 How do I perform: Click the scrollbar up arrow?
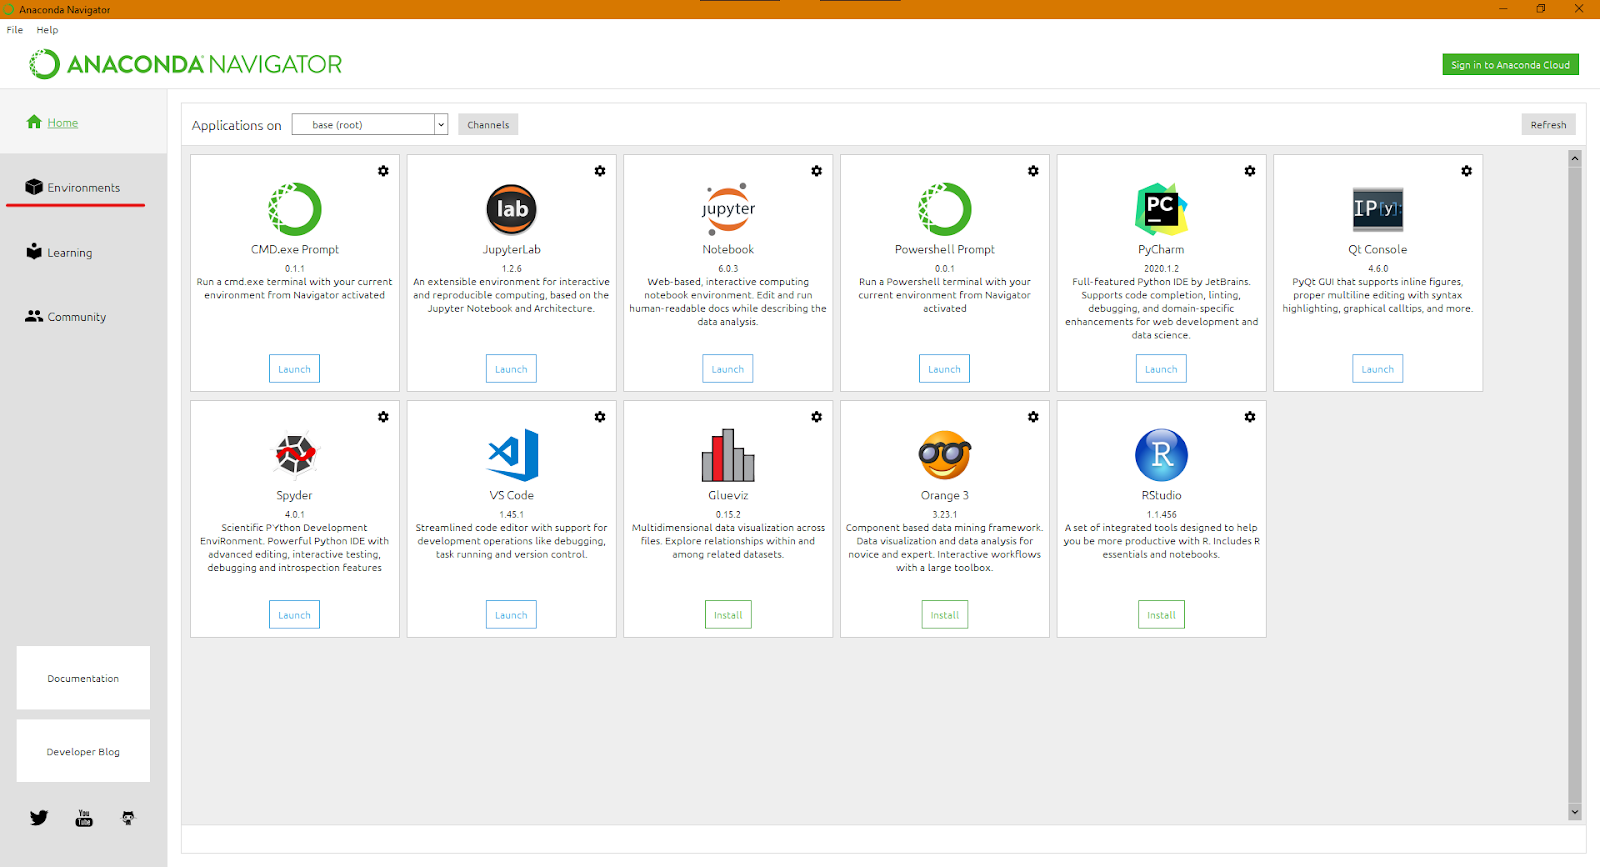(1575, 158)
